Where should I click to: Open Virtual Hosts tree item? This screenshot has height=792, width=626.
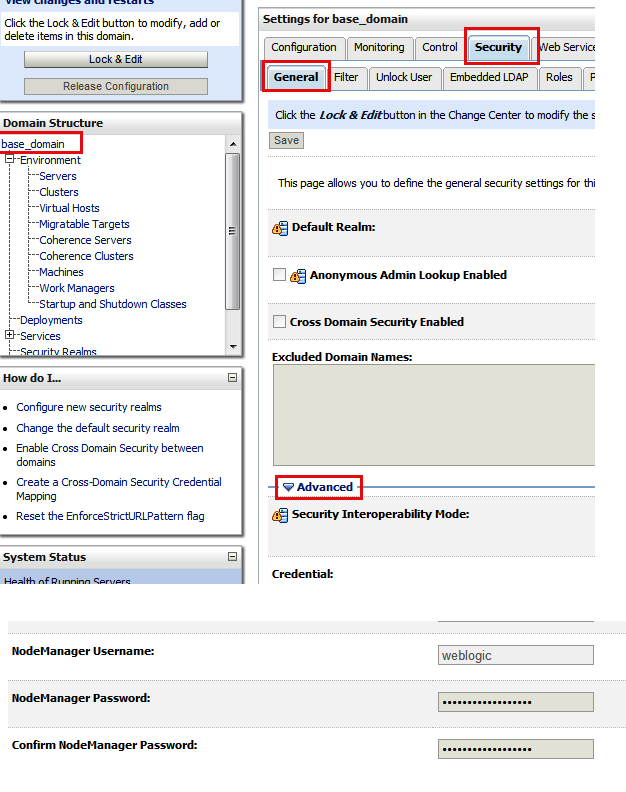(69, 208)
